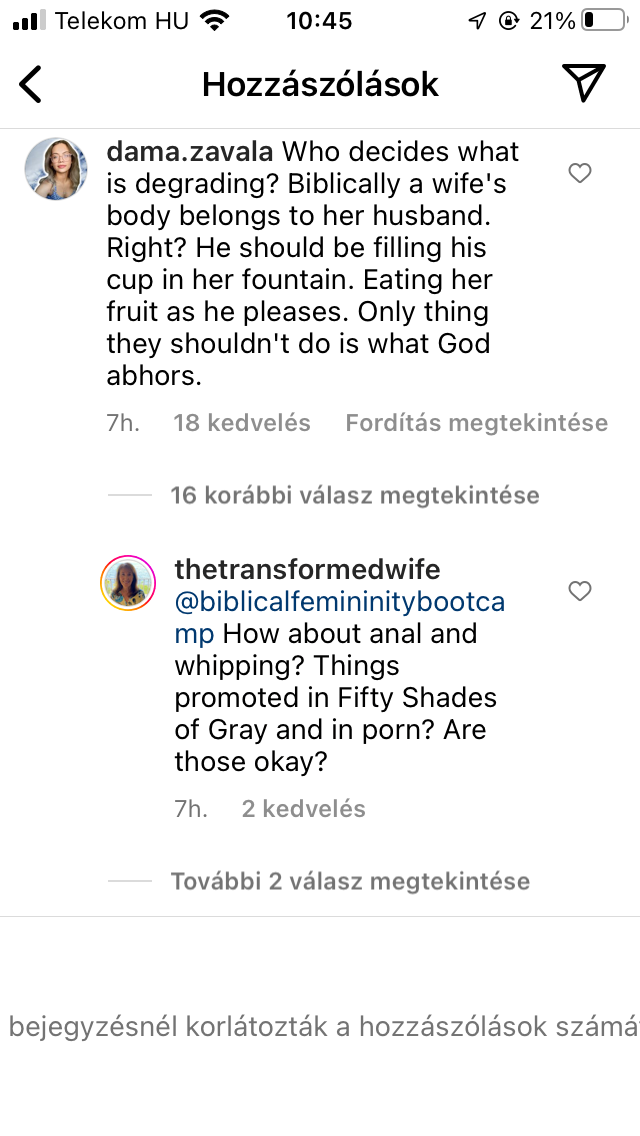Viewport: 640px width, 1136px height.
Task: View the 18 kedvelés likes list
Action: (242, 423)
